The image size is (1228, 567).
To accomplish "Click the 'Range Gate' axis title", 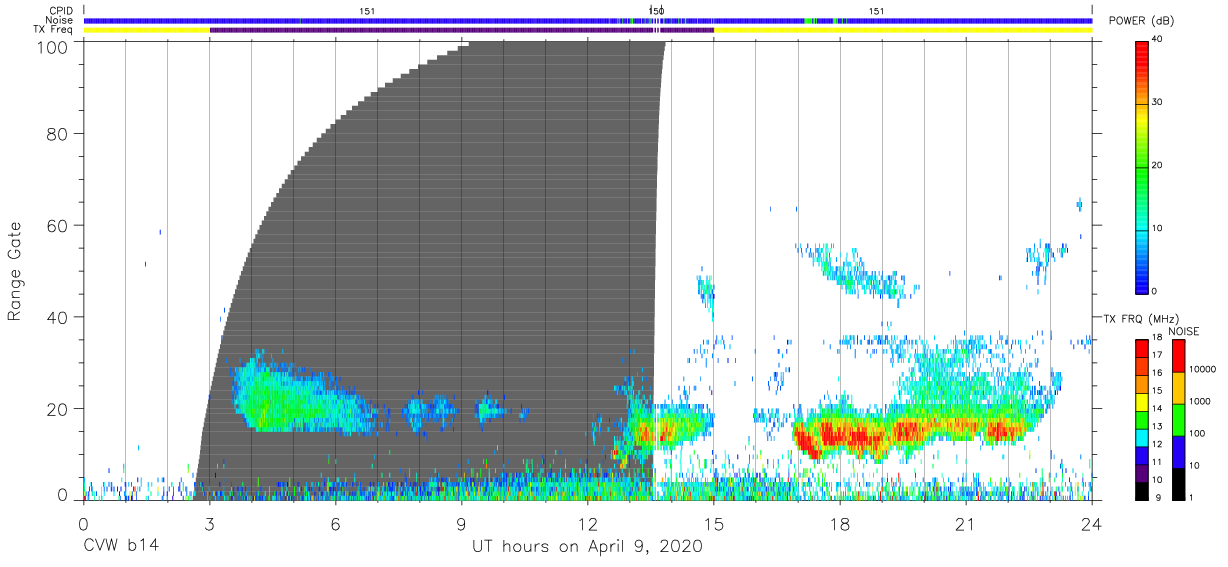I will [15, 271].
